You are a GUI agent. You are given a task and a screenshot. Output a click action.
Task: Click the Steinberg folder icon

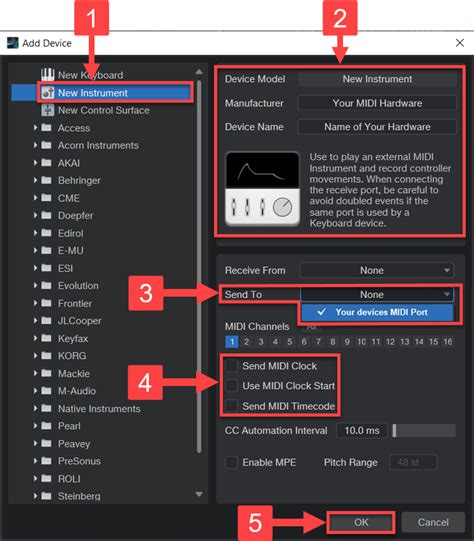tap(46, 496)
